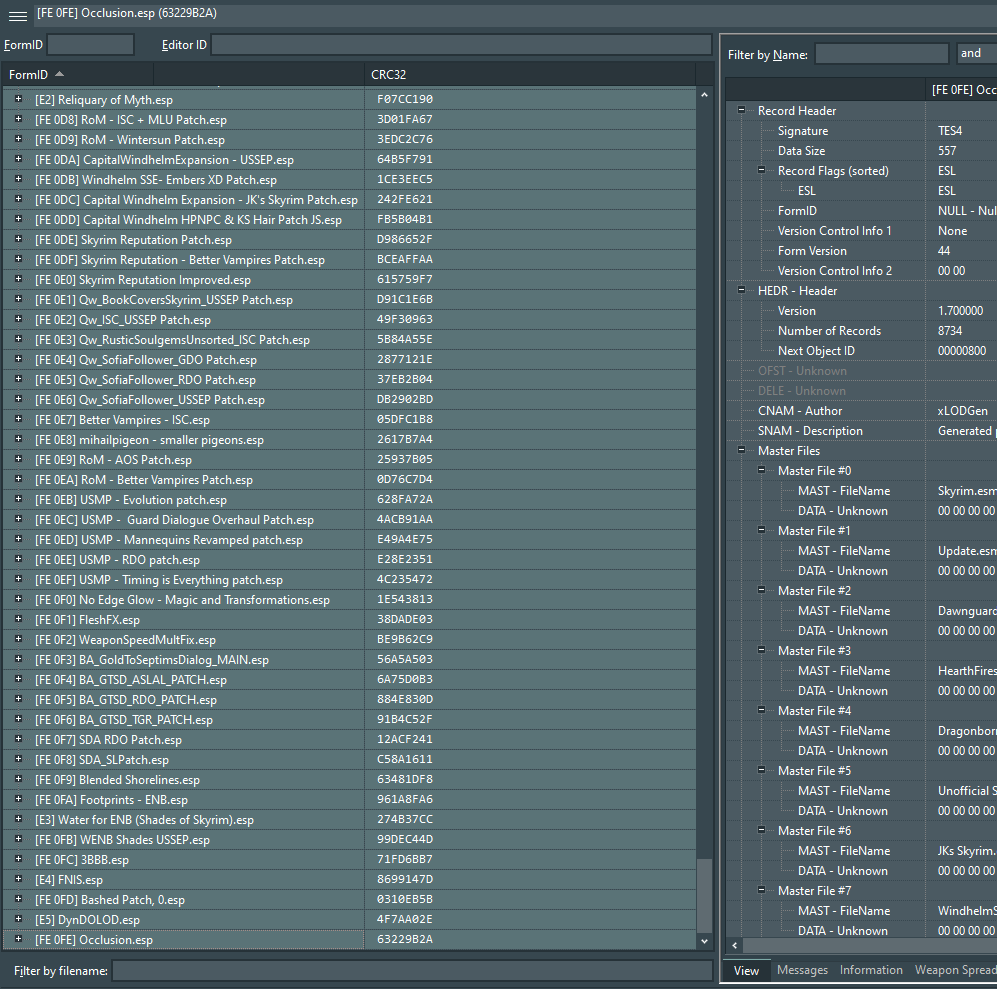Click the CRC32 value F07CC190
Screen dimensions: 997x989
[404, 99]
